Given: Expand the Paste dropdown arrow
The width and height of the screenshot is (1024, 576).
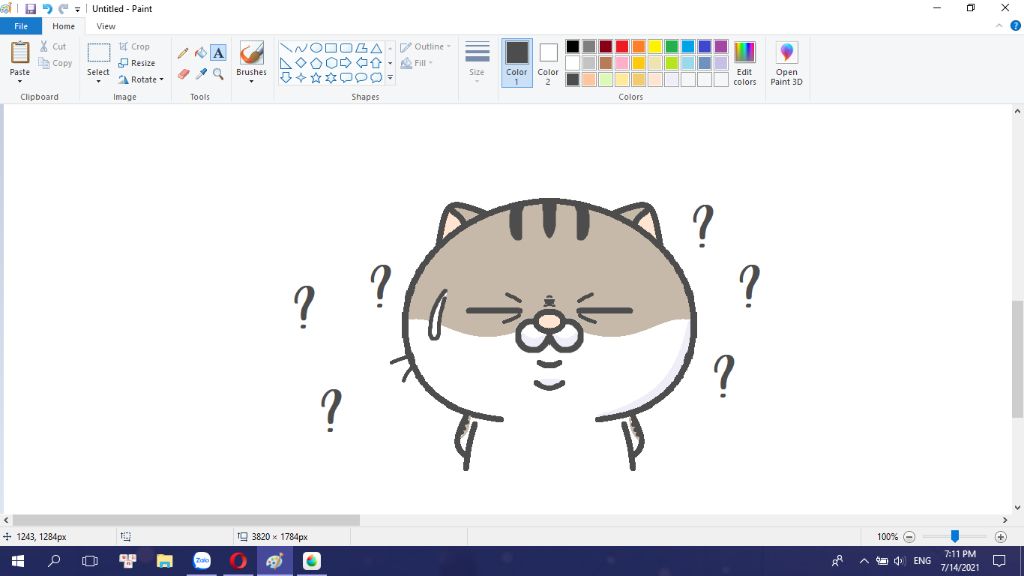Looking at the screenshot, I should (20, 81).
